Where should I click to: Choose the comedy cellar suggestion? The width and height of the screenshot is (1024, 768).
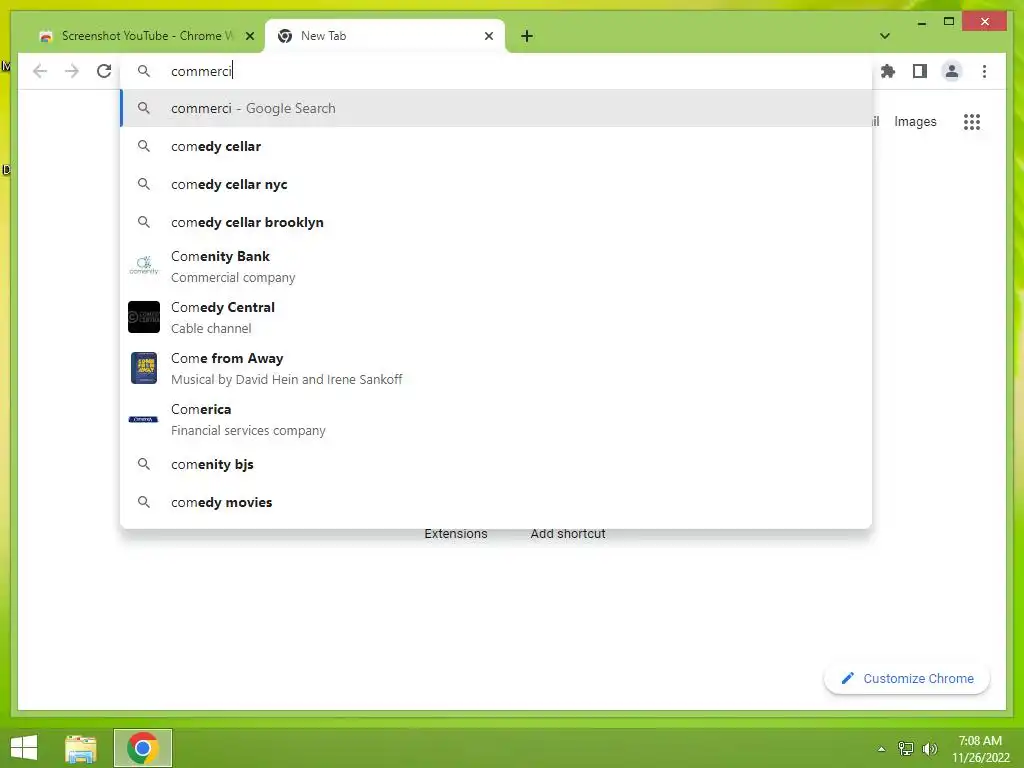496,146
